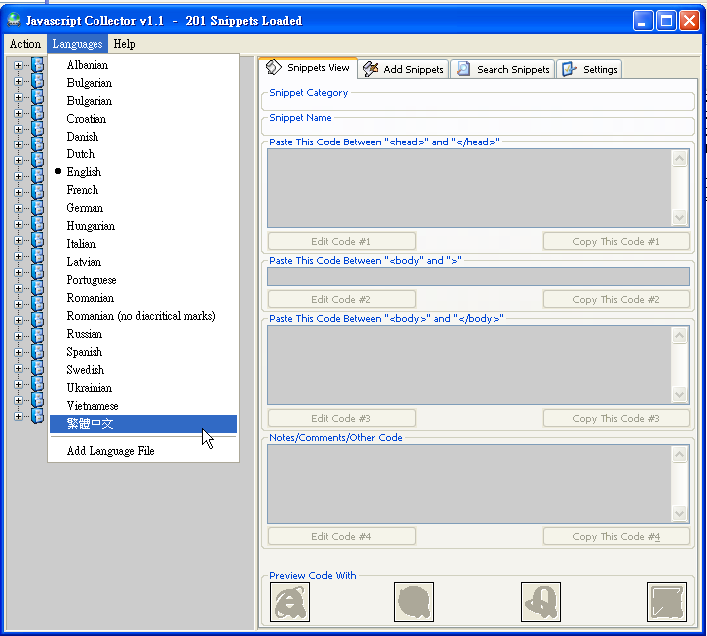707x636 pixels.
Task: Click the body tag attribute field
Action: (478, 276)
